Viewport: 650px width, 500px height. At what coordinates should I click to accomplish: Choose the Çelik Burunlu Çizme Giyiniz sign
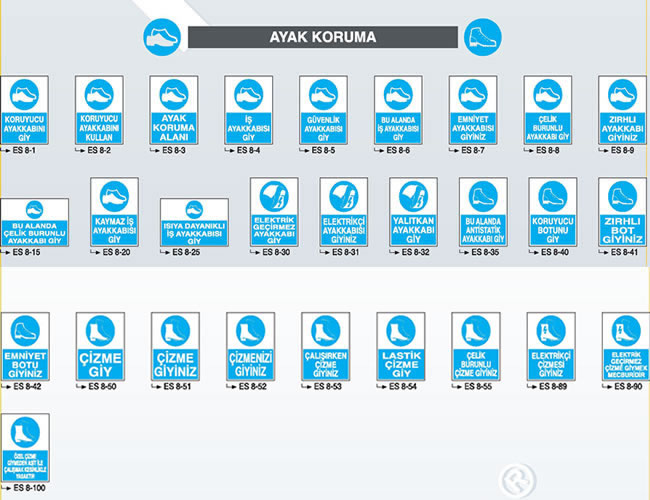tap(476, 346)
